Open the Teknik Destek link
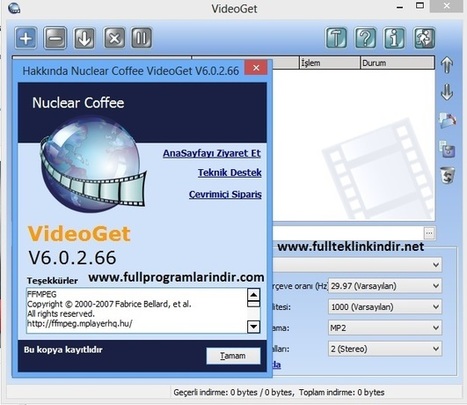The image size is (467, 405). point(230,173)
